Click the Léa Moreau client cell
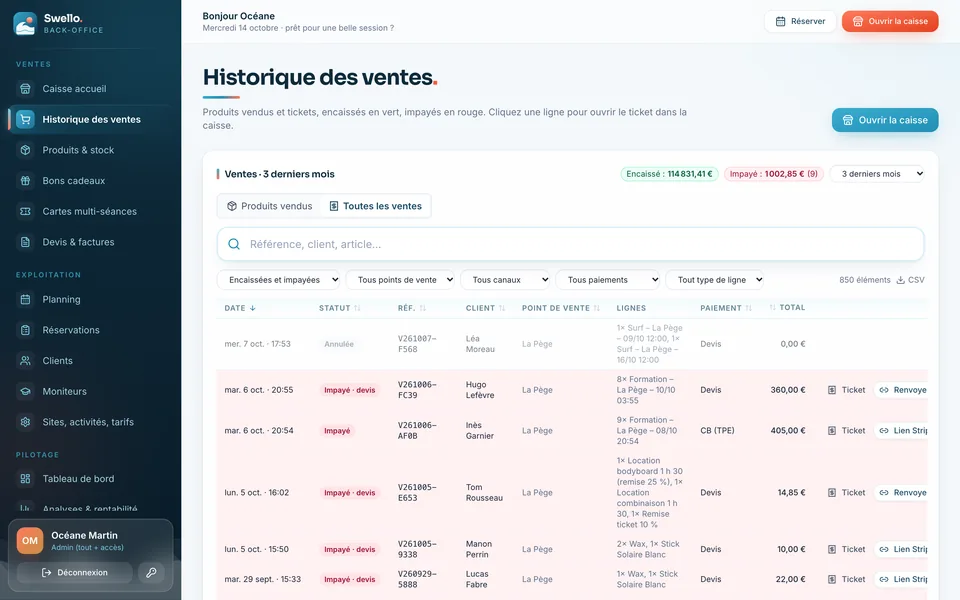Viewport: 960px width, 600px height. click(x=480, y=344)
